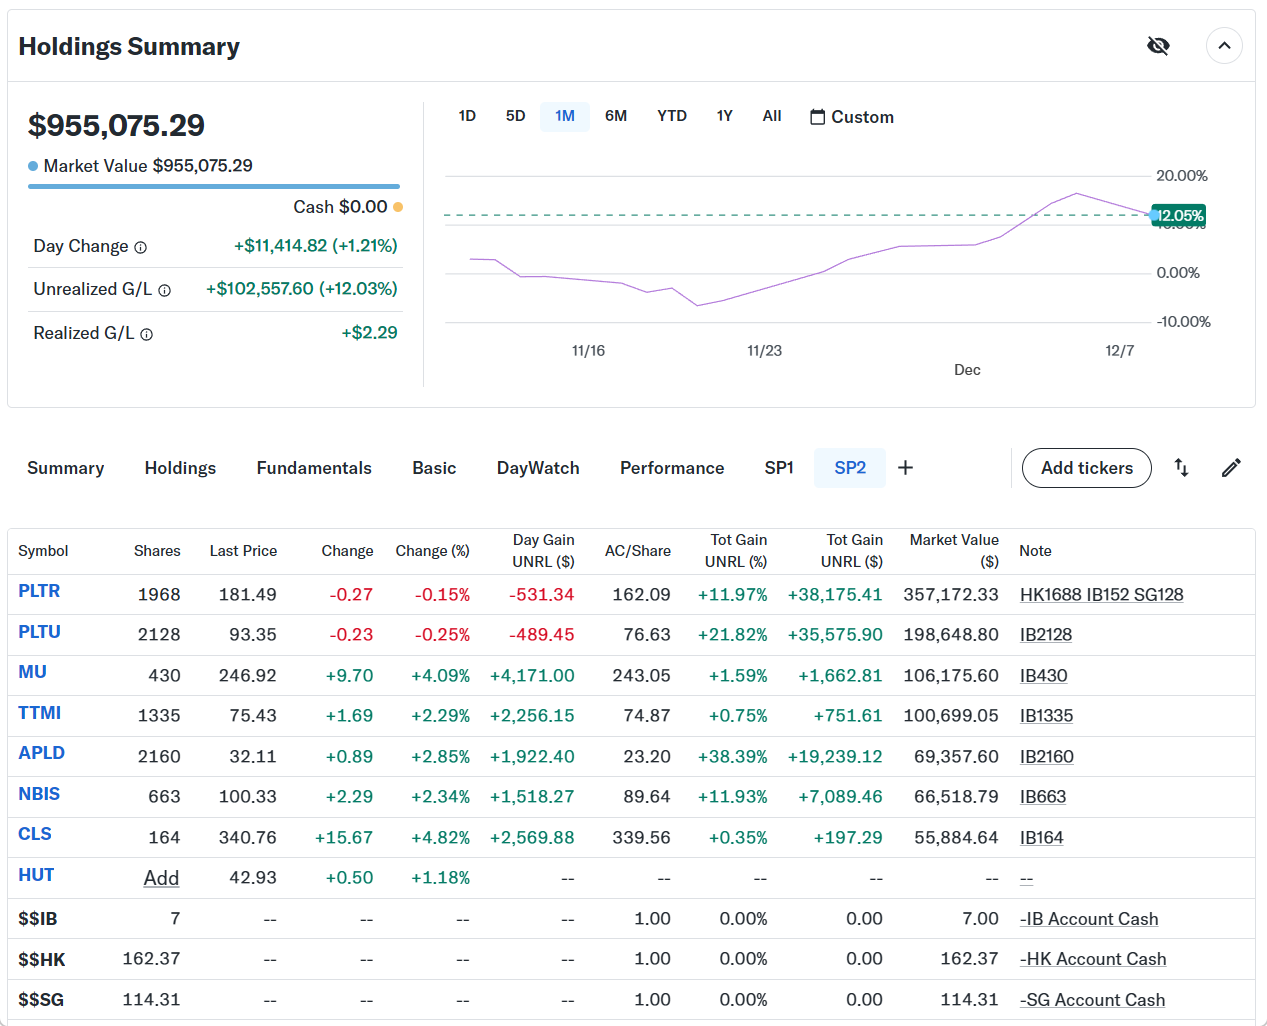The height and width of the screenshot is (1026, 1267).
Task: Switch chart range to 1D
Action: pos(467,116)
